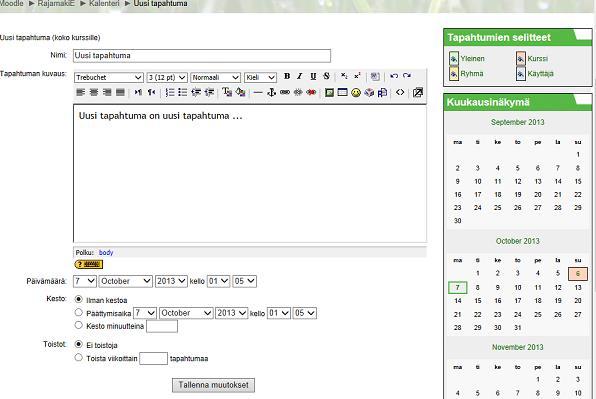Toggle strikethrough formatting in the editor
The width and height of the screenshot is (596, 399).
[326, 76]
